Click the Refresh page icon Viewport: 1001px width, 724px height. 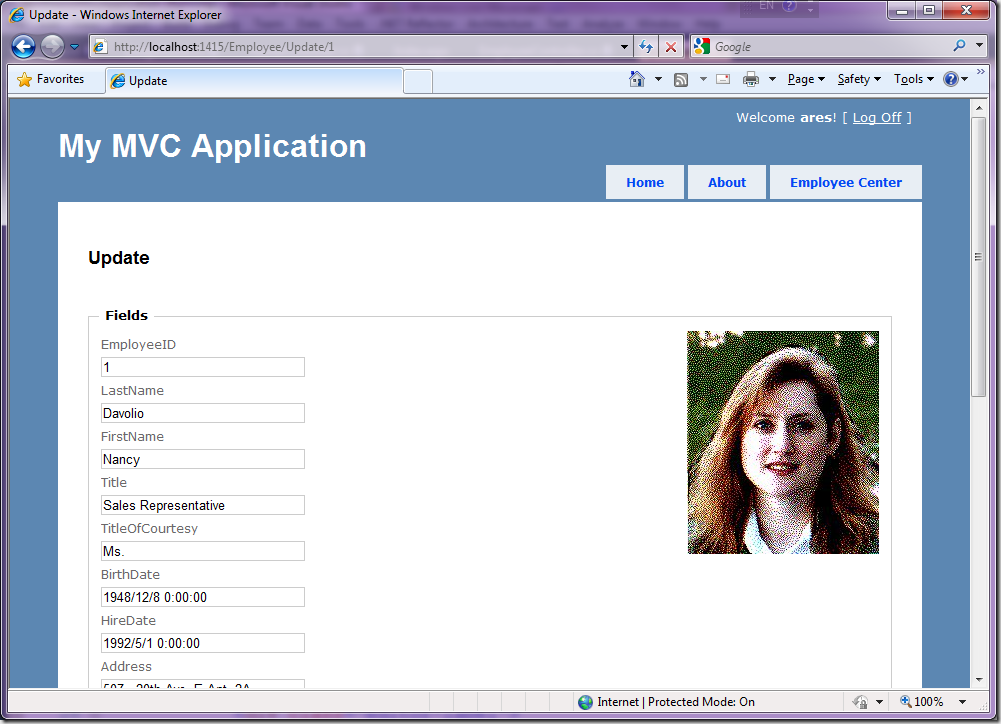coord(647,47)
